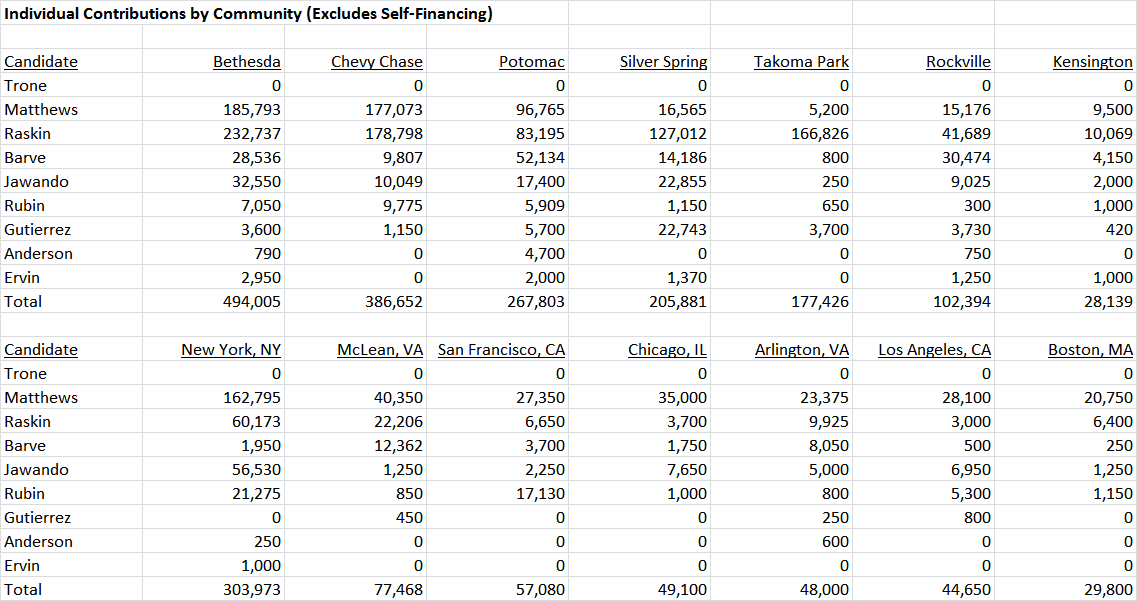Image resolution: width=1137 pixels, height=601 pixels.
Task: Select the first Candidate header cell
Action: click(x=41, y=62)
